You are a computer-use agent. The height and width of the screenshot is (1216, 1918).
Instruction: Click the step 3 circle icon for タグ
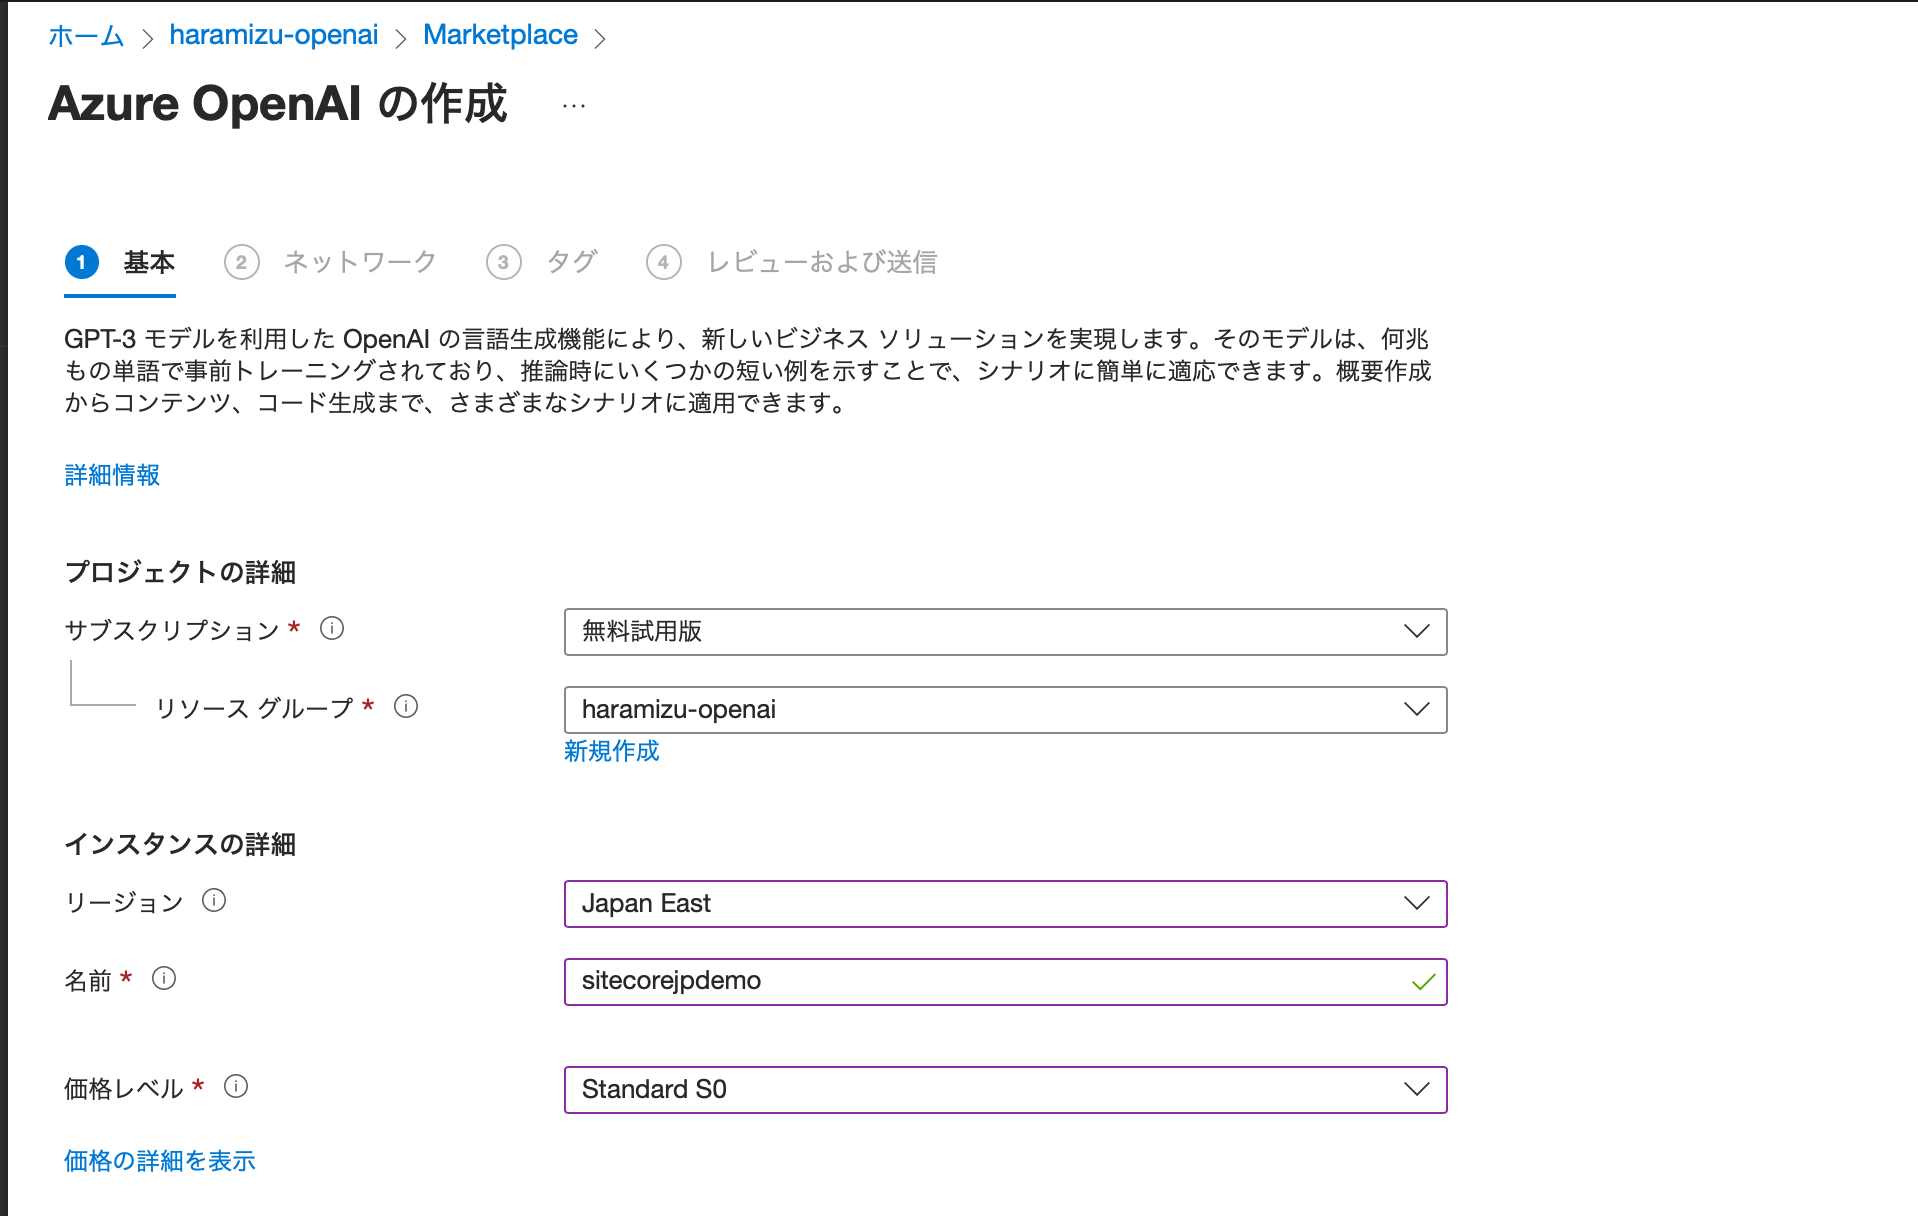click(x=504, y=262)
